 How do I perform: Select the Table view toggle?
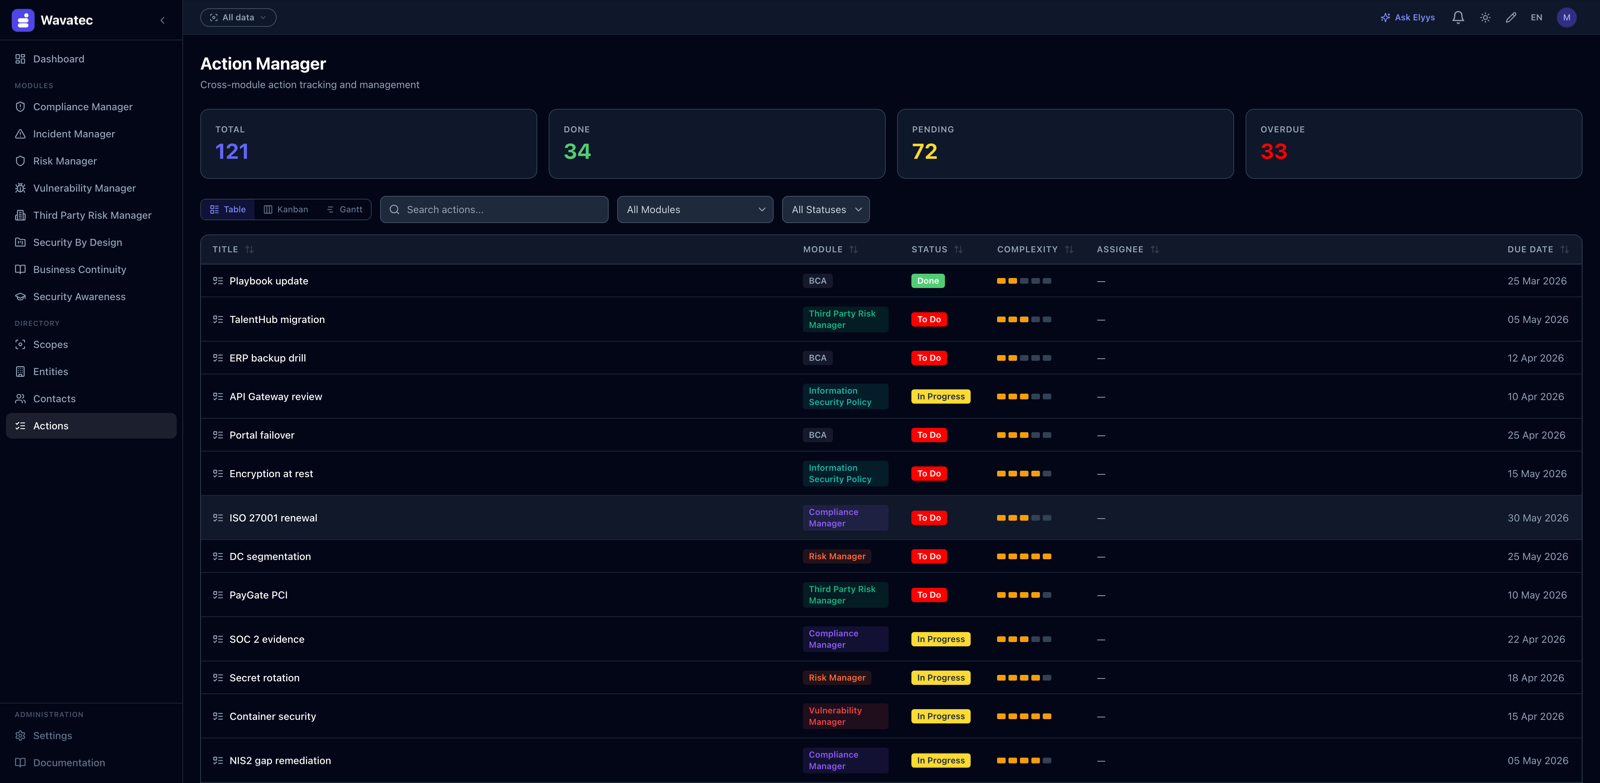click(x=228, y=209)
